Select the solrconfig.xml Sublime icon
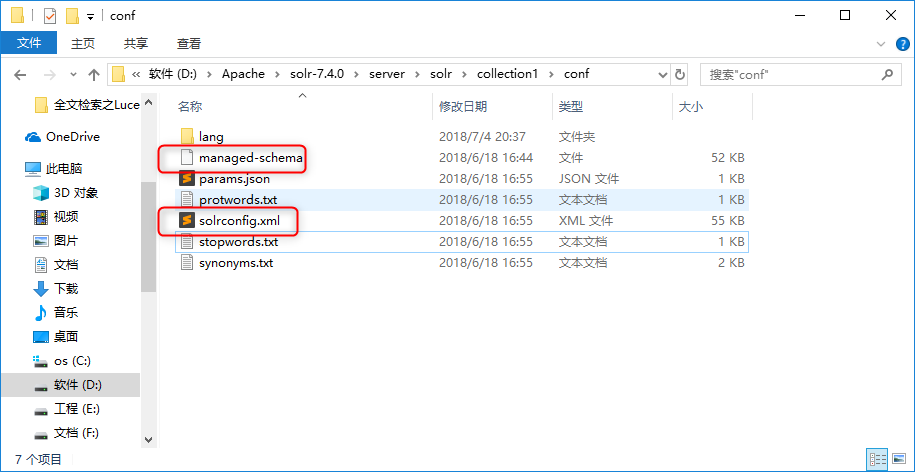 (x=187, y=221)
